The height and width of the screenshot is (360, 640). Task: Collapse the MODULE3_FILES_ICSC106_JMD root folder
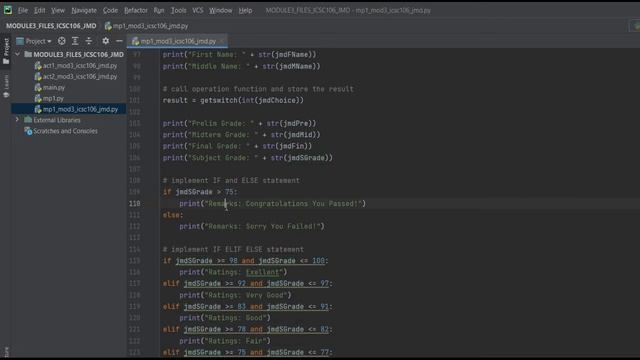[17, 54]
